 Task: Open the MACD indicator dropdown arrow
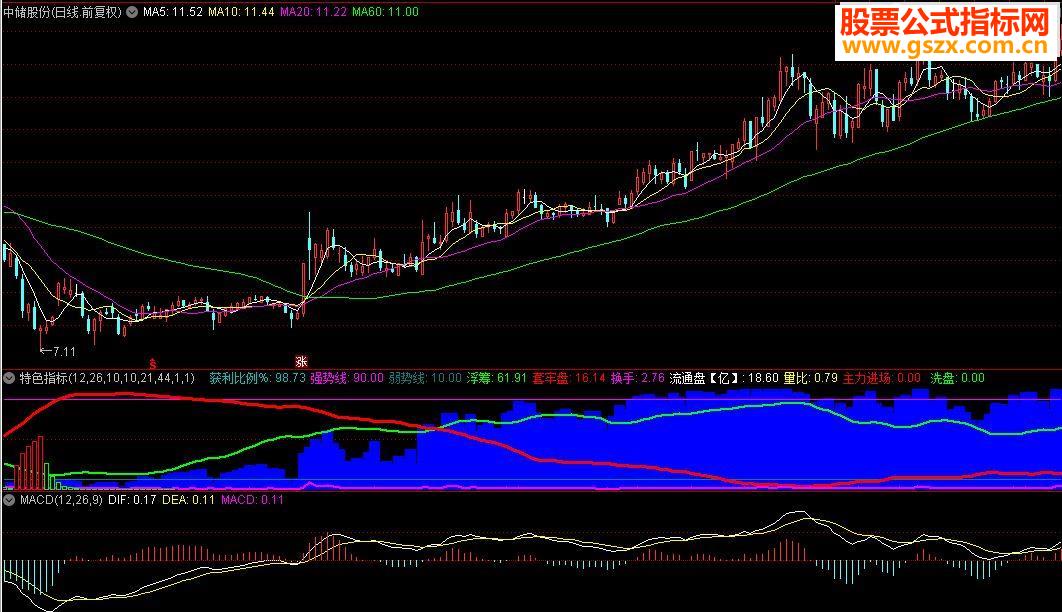pos(9,500)
